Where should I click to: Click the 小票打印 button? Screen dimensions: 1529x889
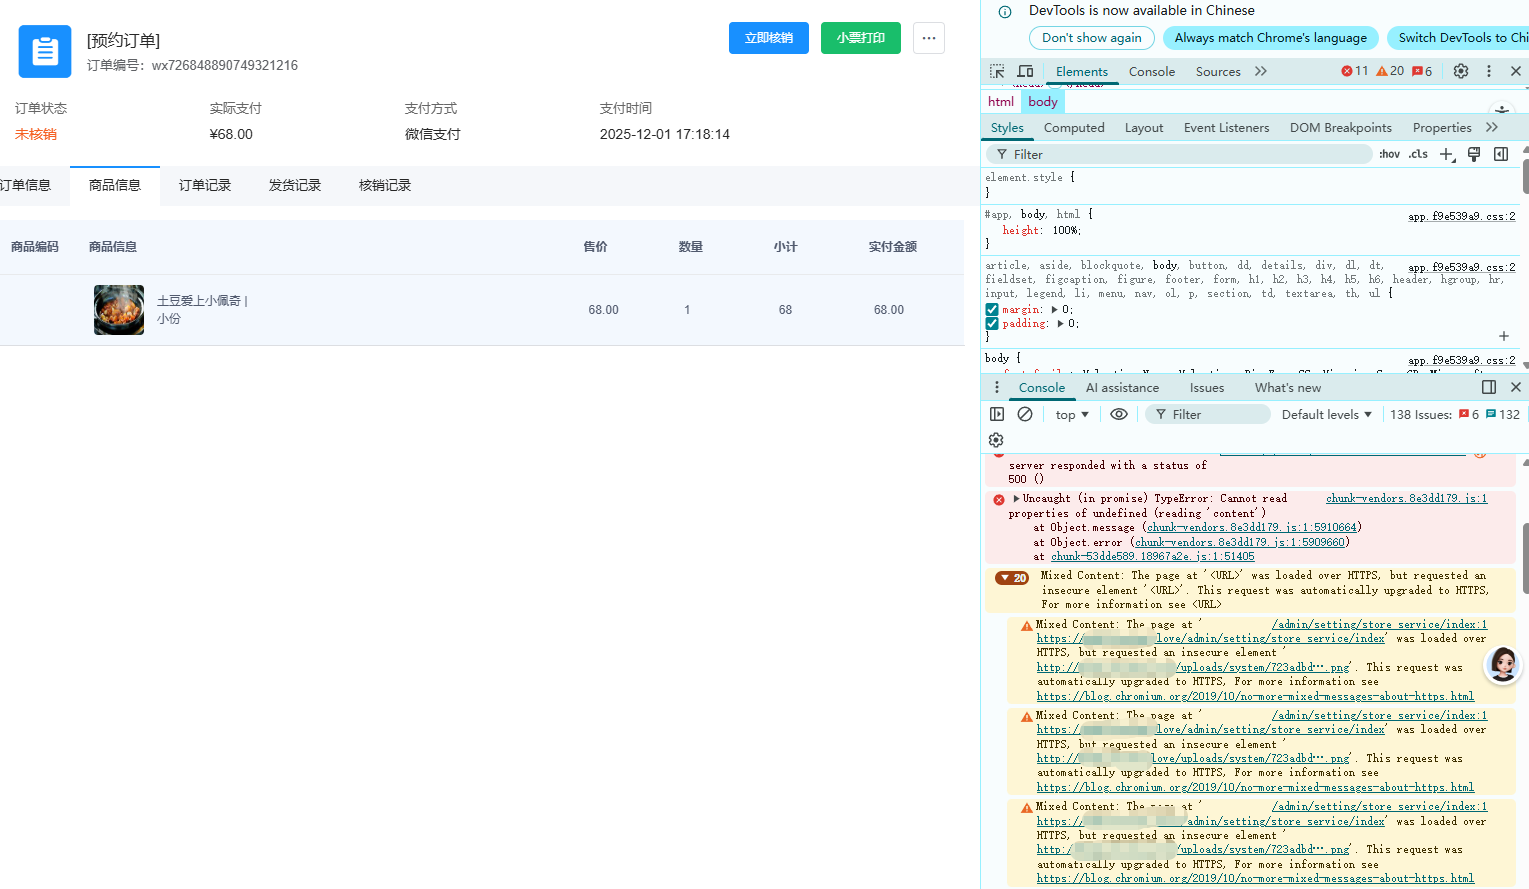point(860,38)
